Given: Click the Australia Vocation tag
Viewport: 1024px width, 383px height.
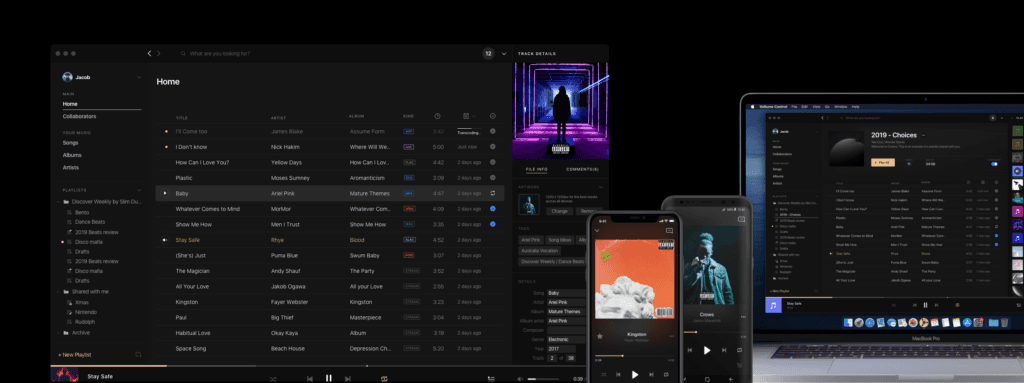Looking at the screenshot, I should pyautogui.click(x=539, y=250).
